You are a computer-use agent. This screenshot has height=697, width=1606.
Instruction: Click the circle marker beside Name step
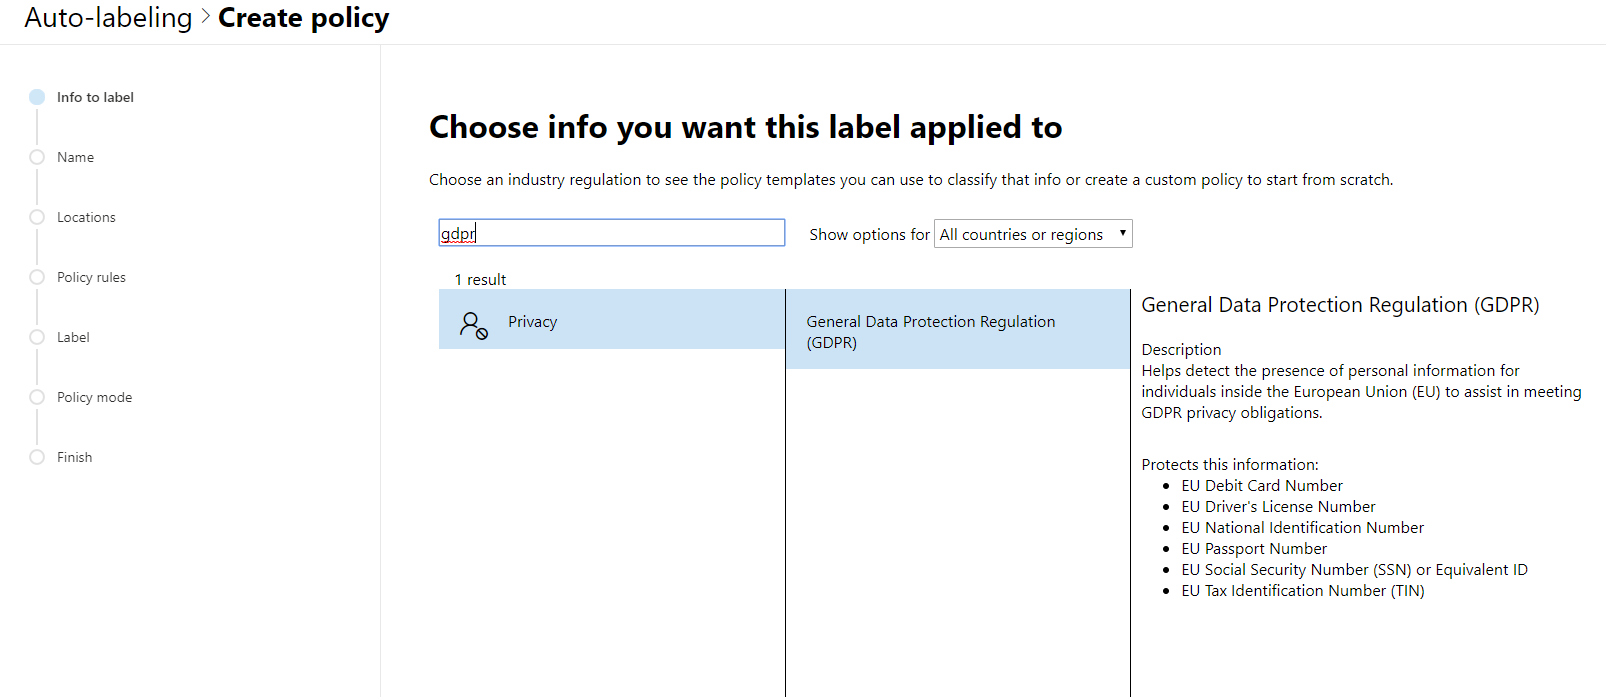(37, 157)
